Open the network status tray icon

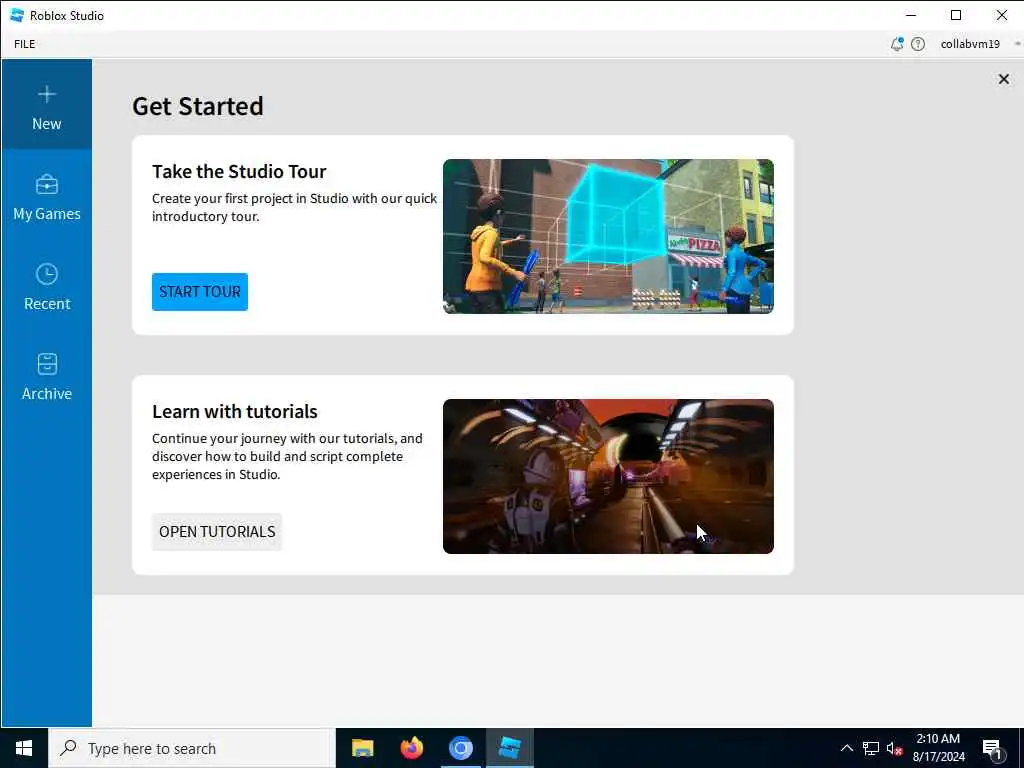(871, 748)
